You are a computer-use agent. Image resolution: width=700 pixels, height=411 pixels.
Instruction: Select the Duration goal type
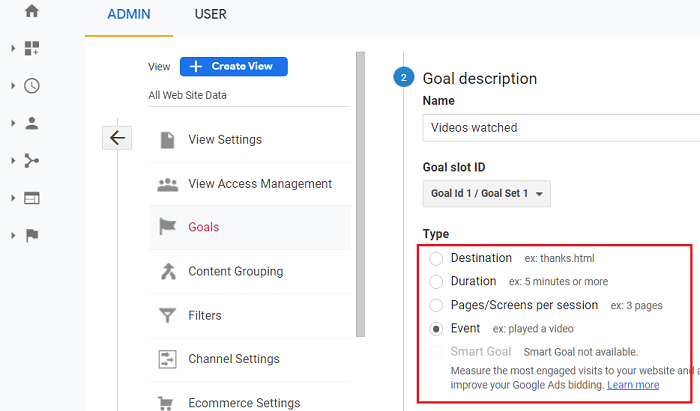[x=436, y=282]
